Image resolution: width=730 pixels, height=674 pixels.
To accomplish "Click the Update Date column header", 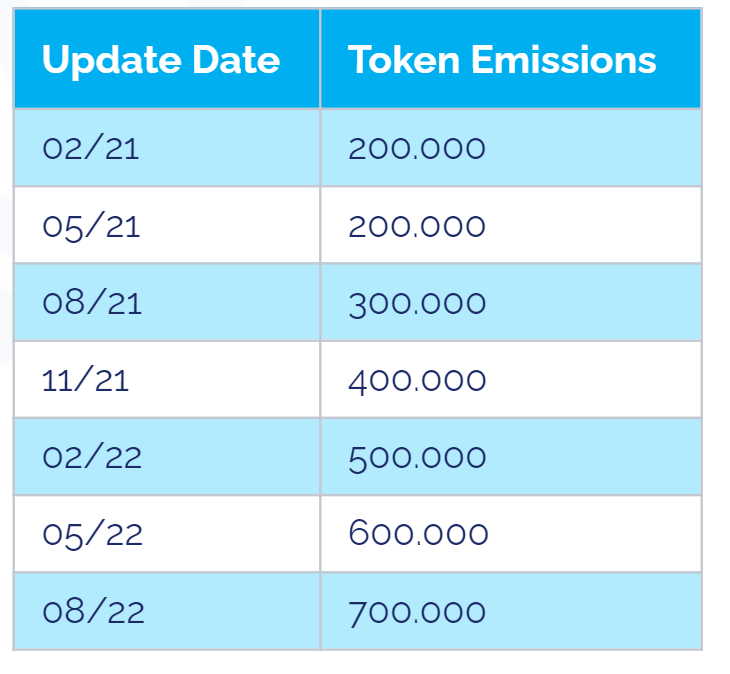I will (x=167, y=59).
